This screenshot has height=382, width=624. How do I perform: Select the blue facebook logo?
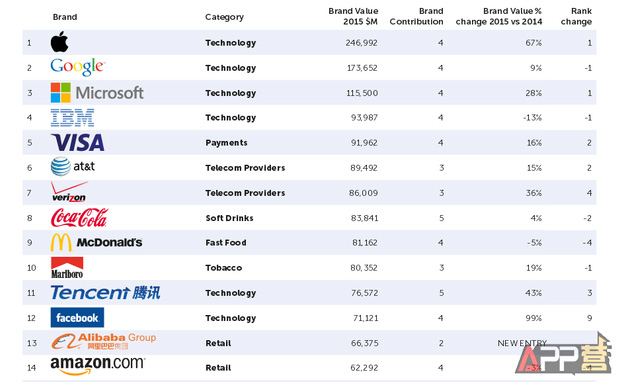pyautogui.click(x=77, y=318)
